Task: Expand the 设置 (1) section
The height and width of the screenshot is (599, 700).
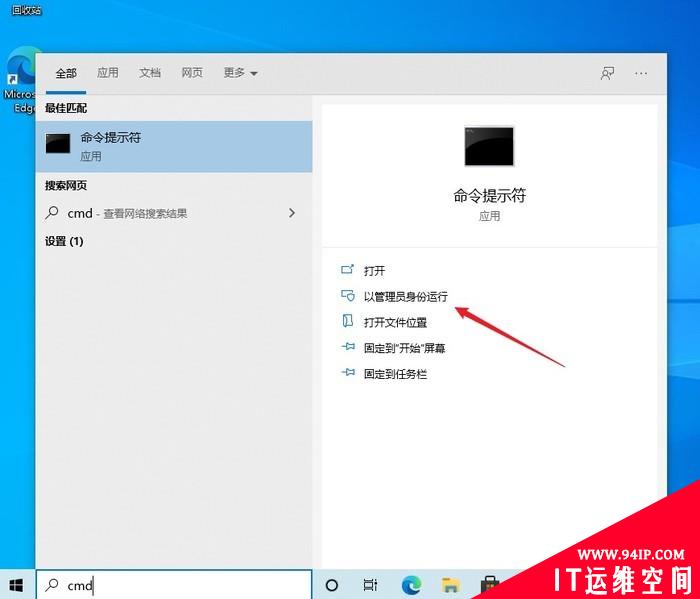Action: point(64,241)
